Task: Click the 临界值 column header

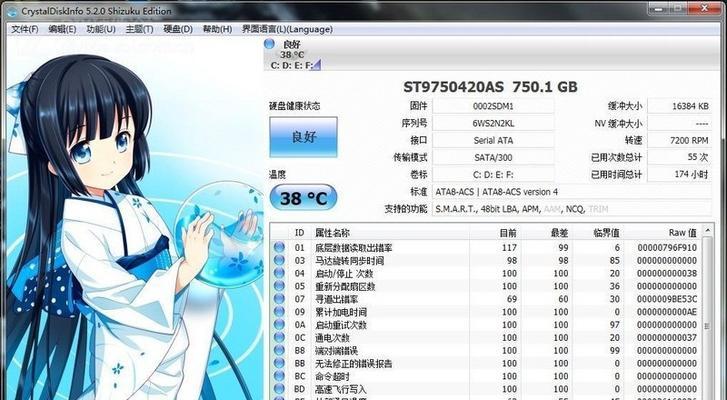Action: [x=598, y=233]
